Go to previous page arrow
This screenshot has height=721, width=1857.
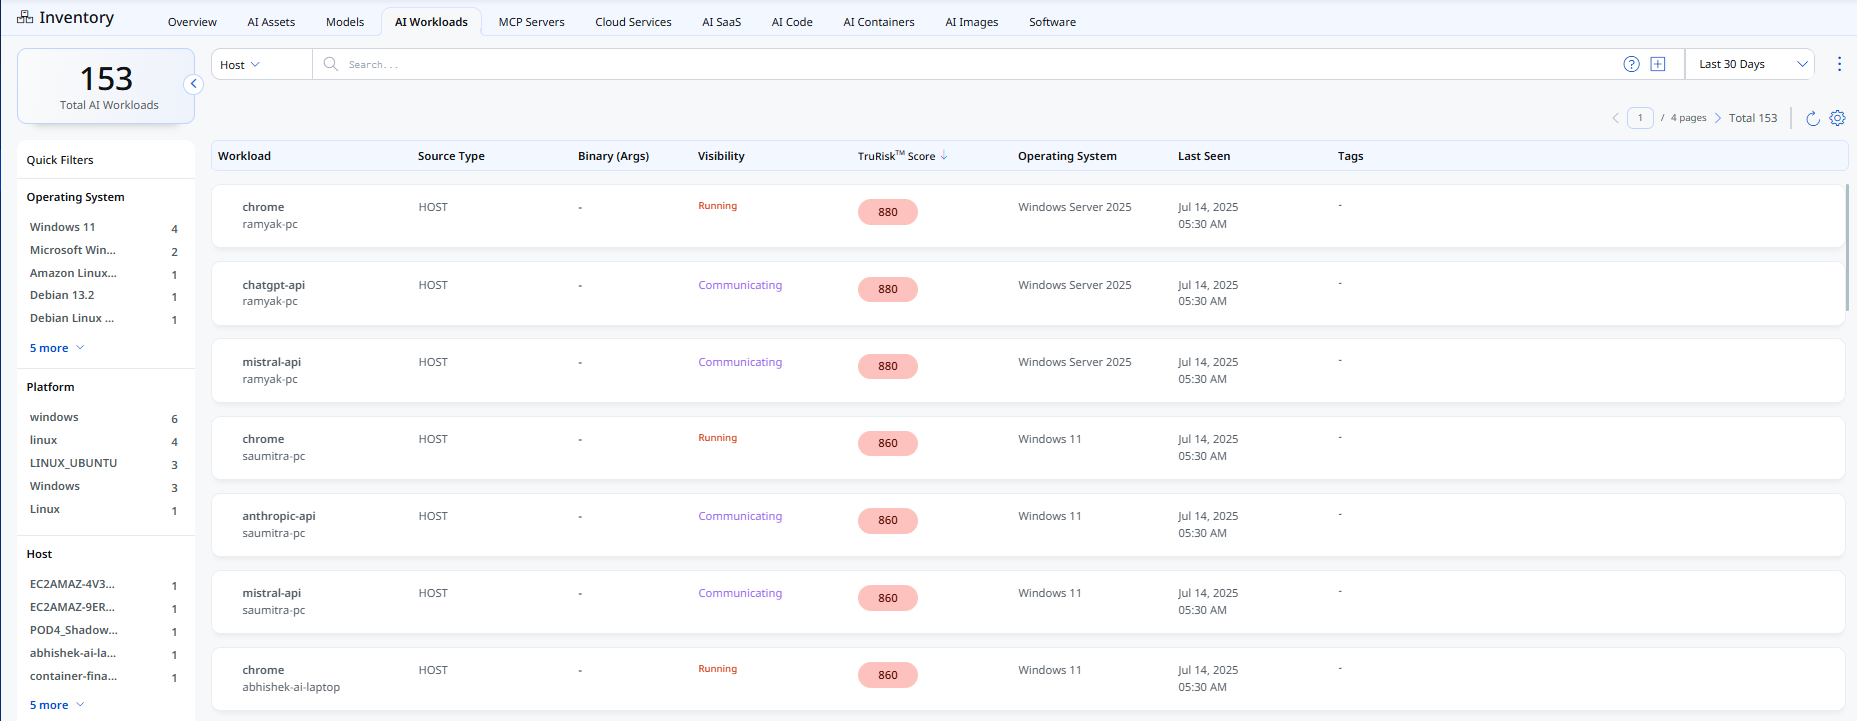(1615, 118)
